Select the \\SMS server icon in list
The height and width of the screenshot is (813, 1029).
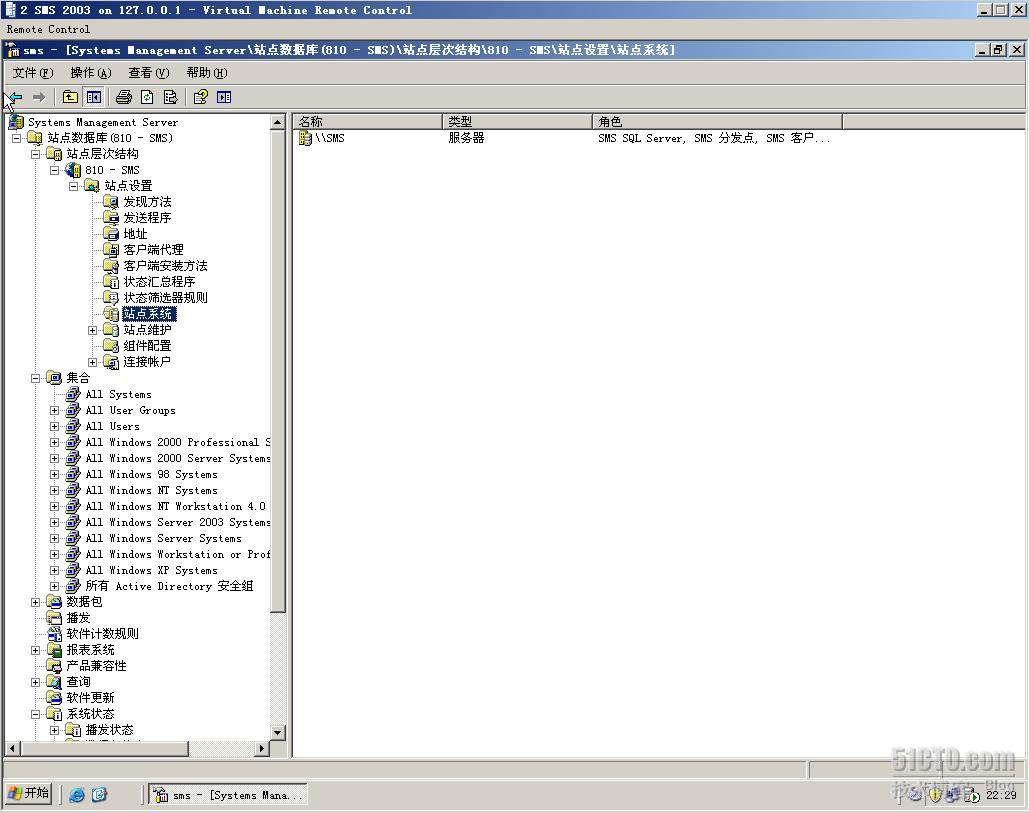pos(305,138)
